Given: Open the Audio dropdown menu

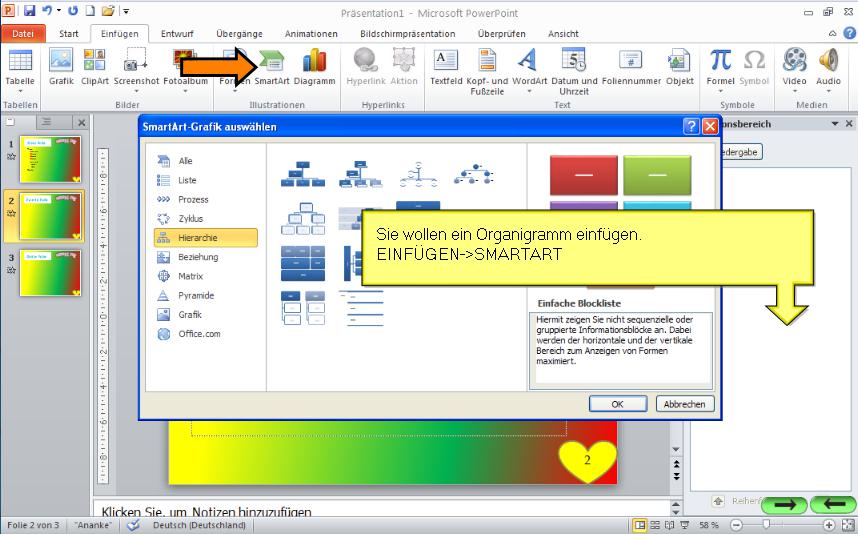Looking at the screenshot, I should tap(828, 92).
